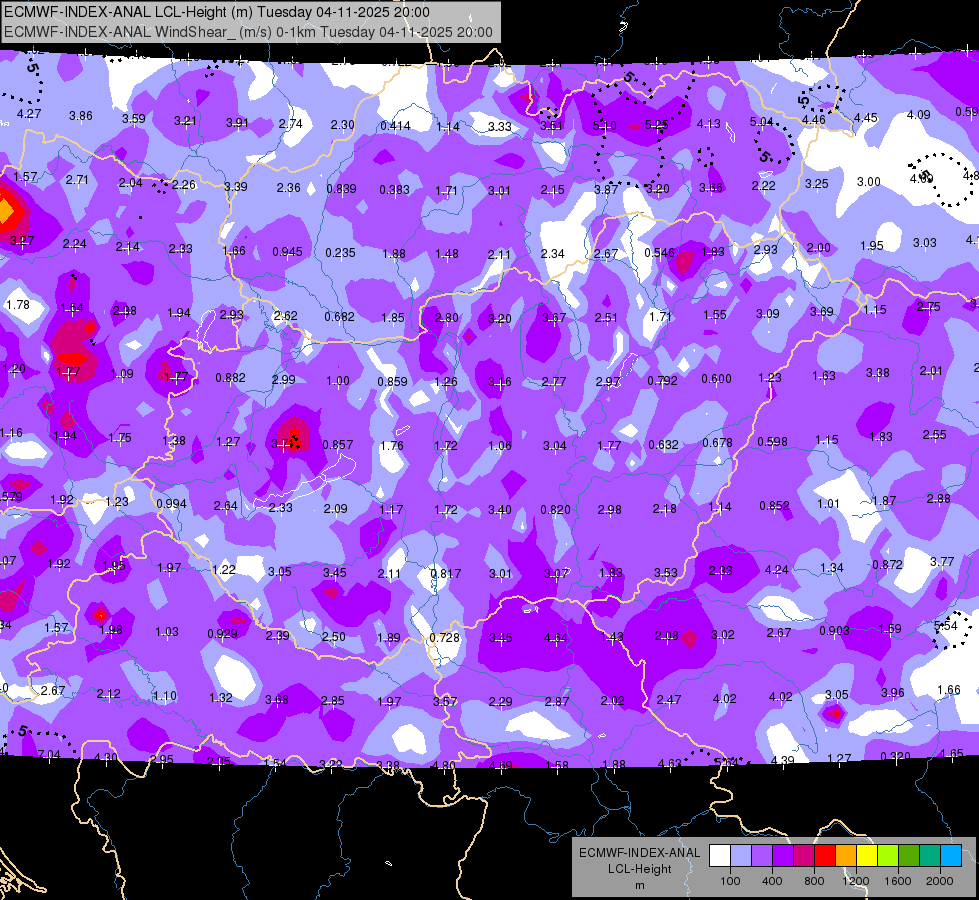Click the 'LCL-Height' label in legend

pyautogui.click(x=639, y=869)
